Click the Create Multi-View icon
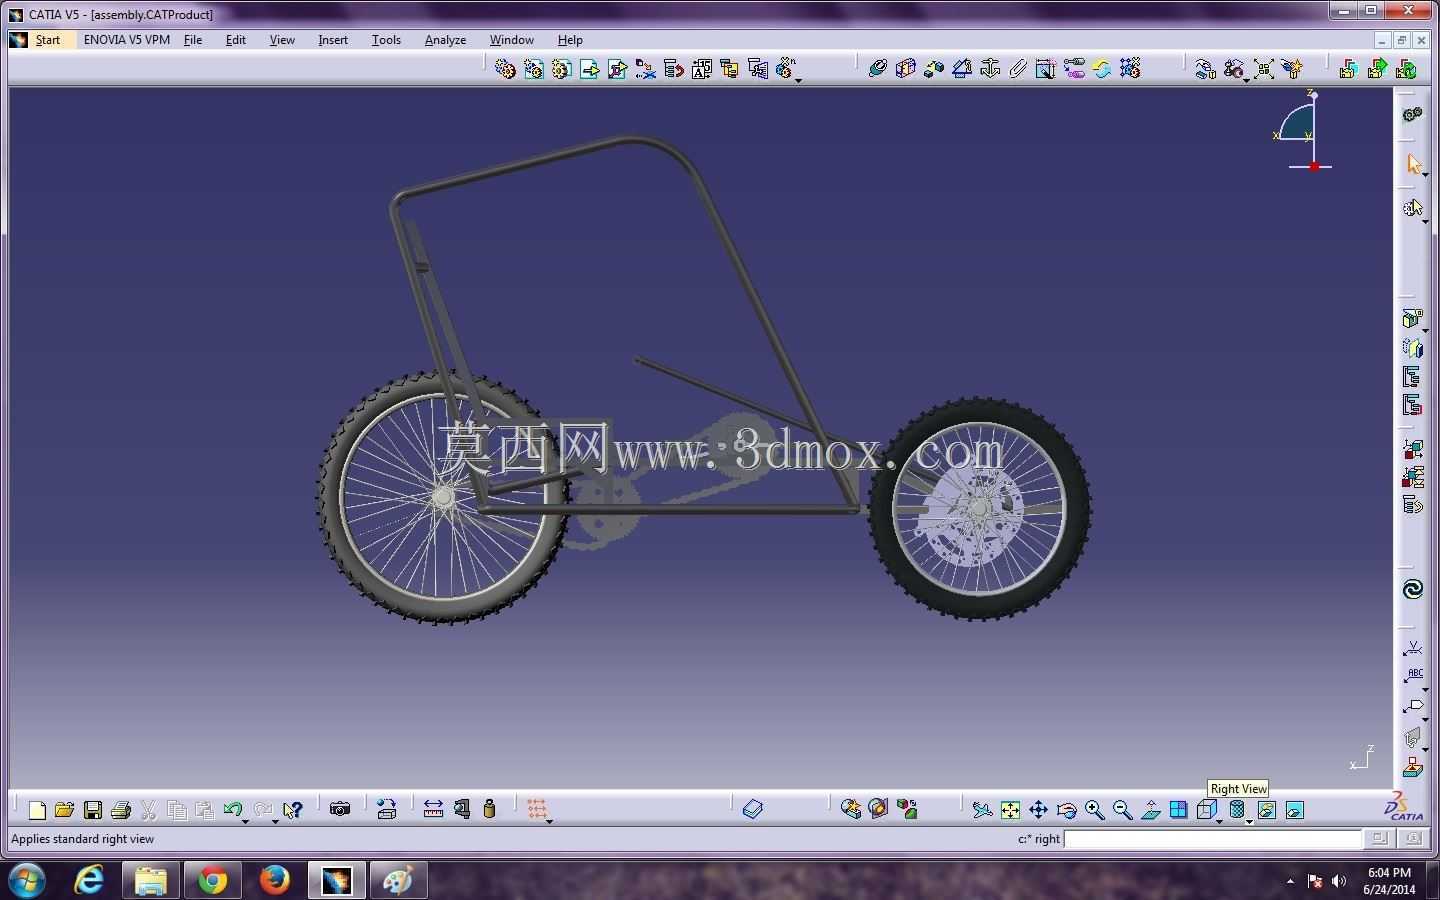The width and height of the screenshot is (1440, 900). tap(1179, 810)
